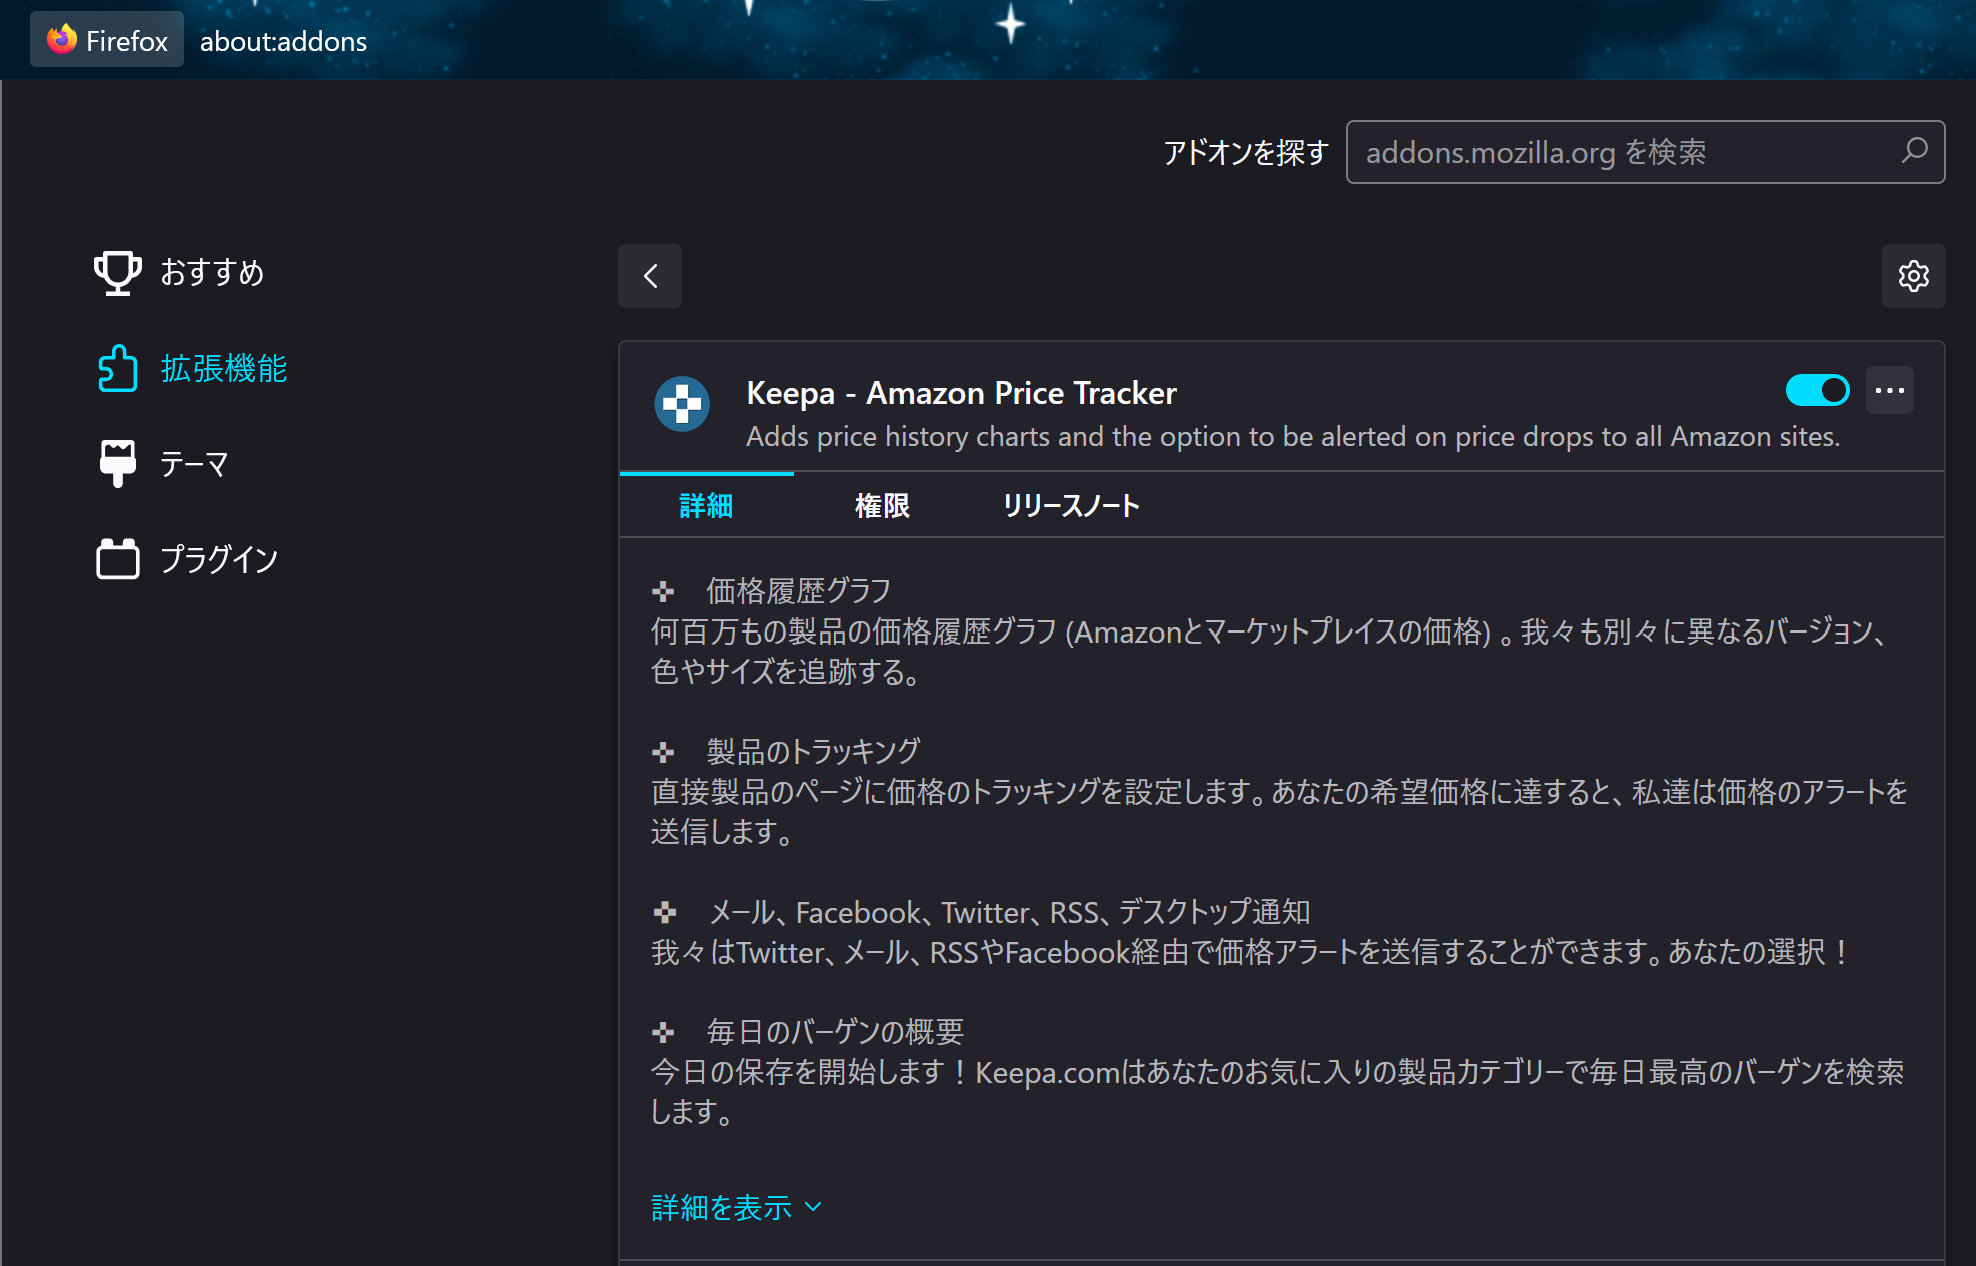Click the puzzle piece icon for 拡張機能

click(118, 368)
